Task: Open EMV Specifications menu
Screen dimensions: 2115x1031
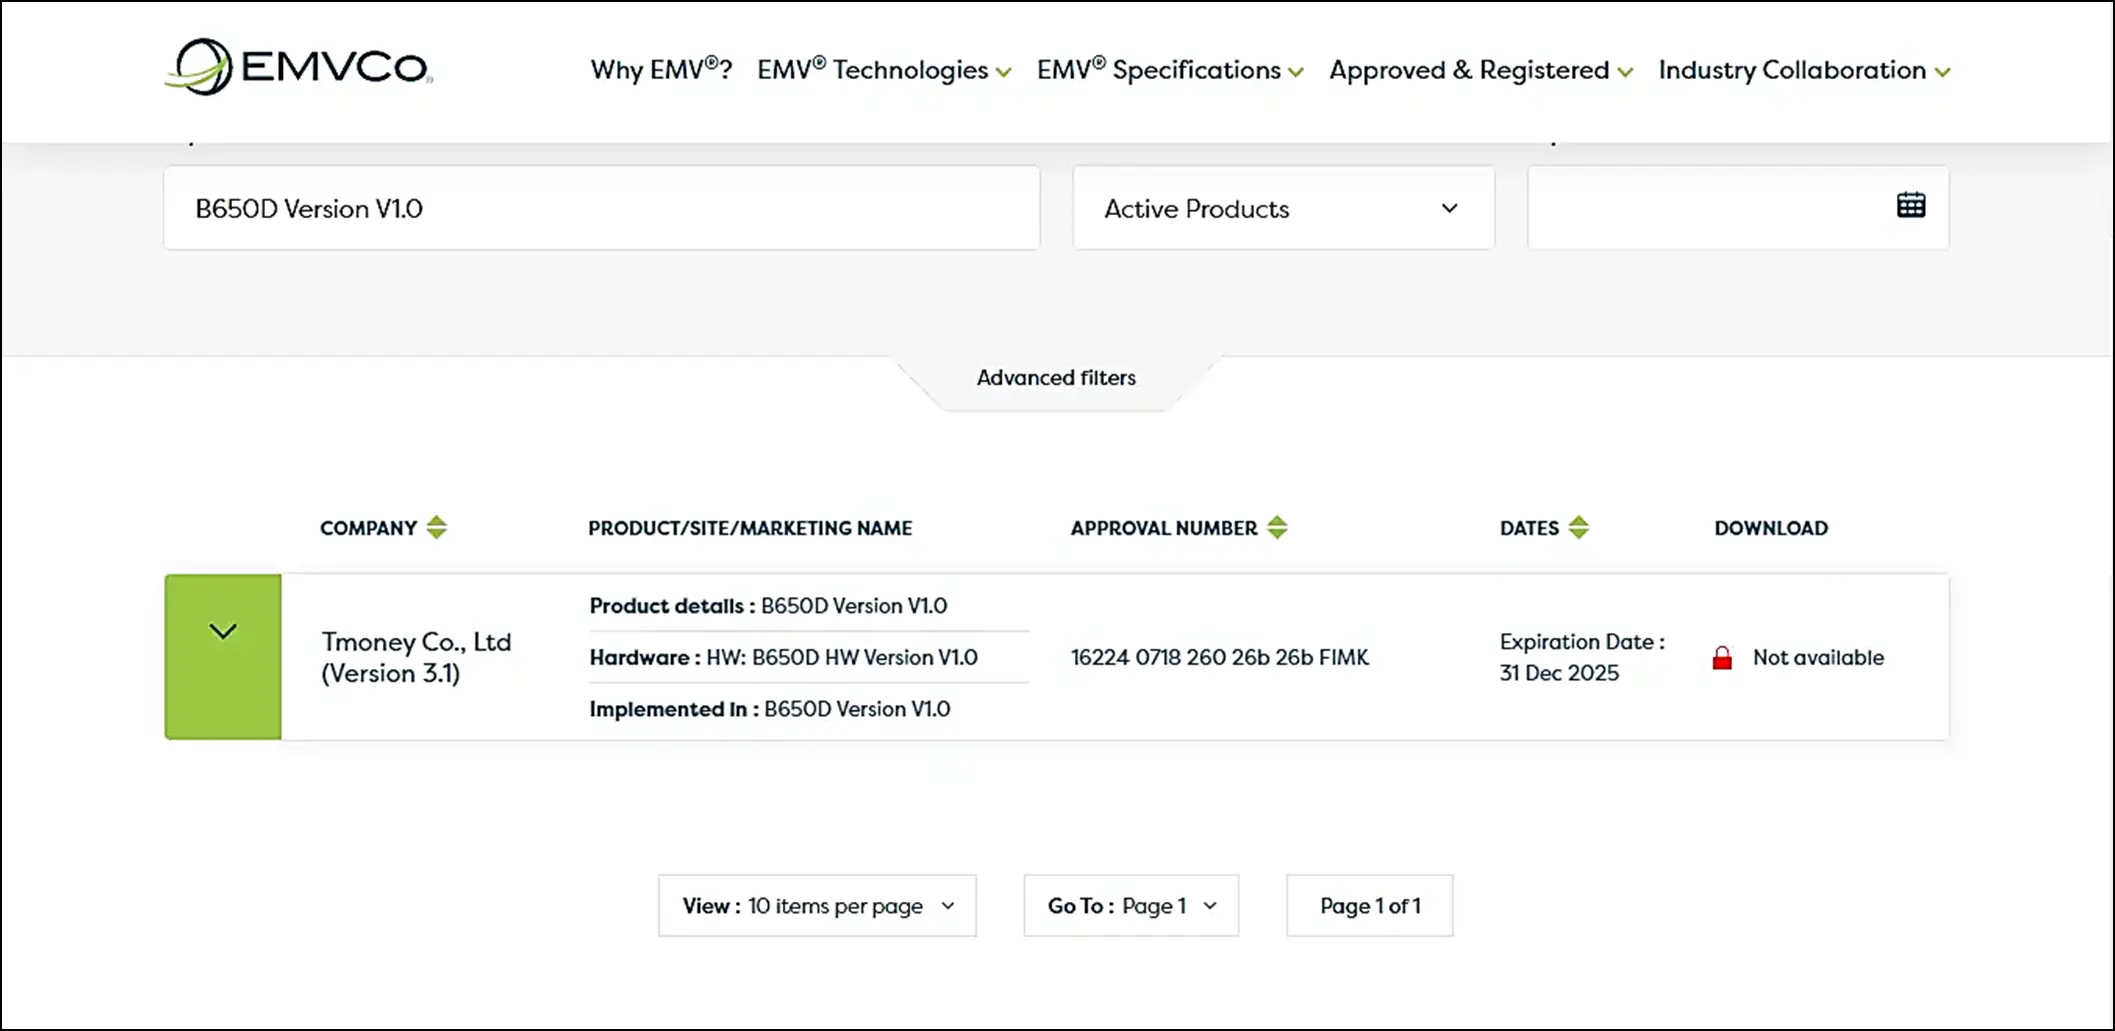Action: [1170, 70]
